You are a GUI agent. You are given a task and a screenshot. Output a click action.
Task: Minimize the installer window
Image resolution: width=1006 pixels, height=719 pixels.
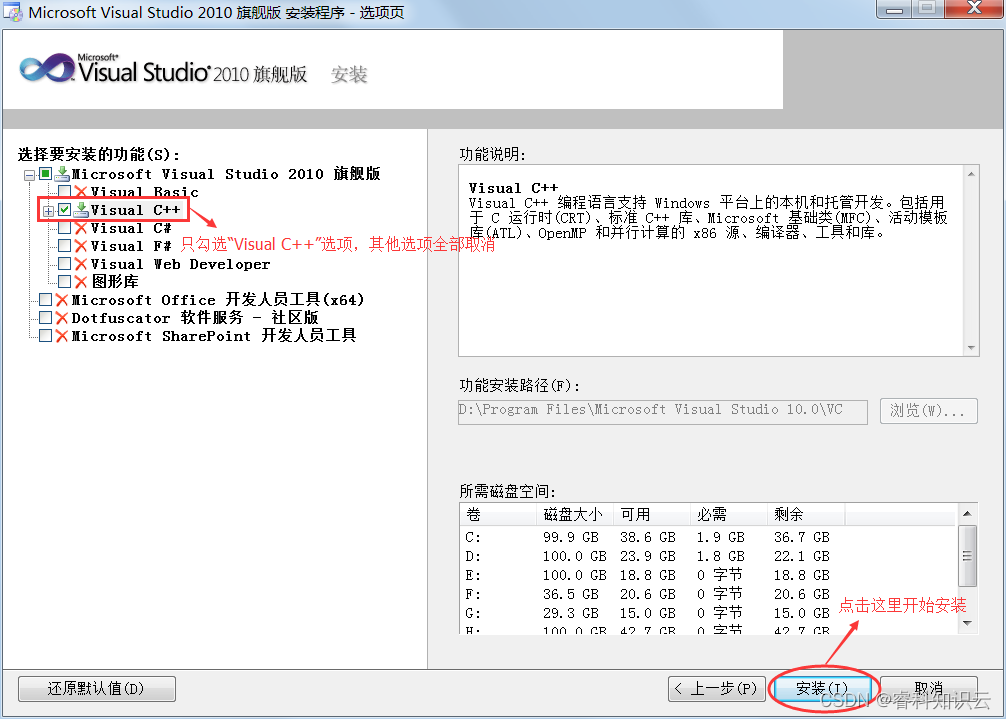pos(894,8)
